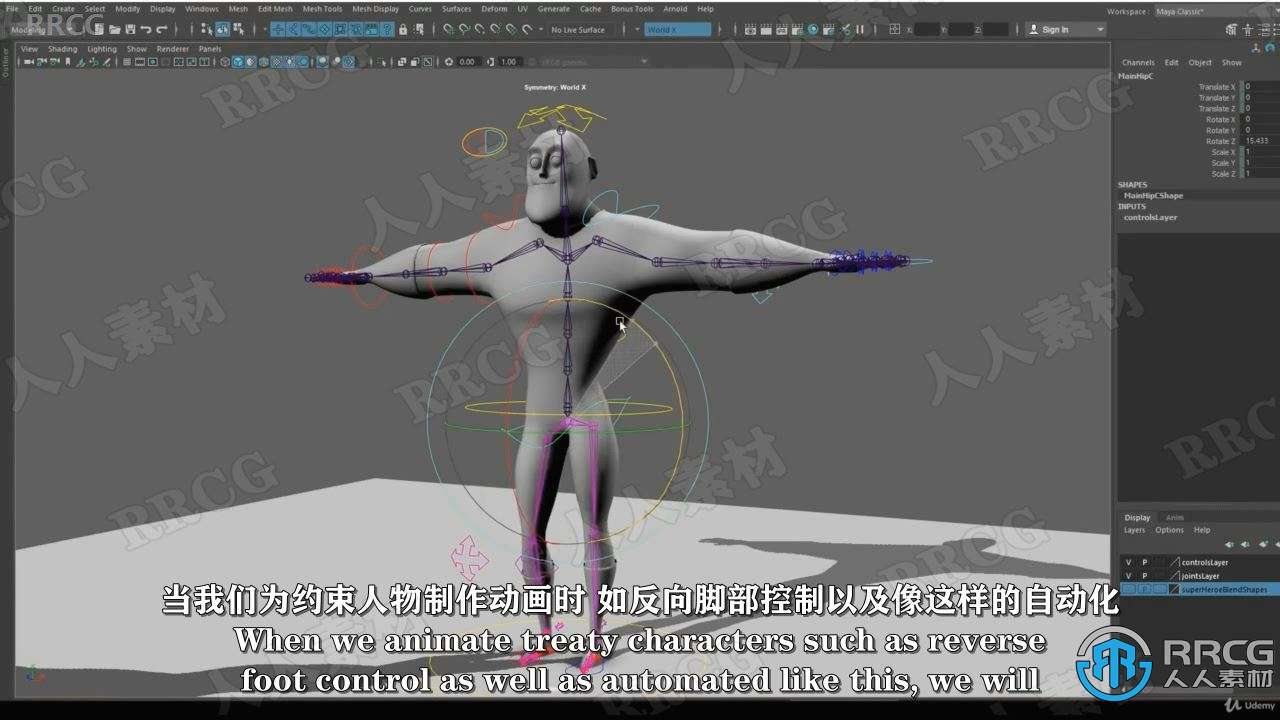Image resolution: width=1280 pixels, height=720 pixels.
Task: Toggle playback P of controlsLayer
Action: pos(1145,562)
